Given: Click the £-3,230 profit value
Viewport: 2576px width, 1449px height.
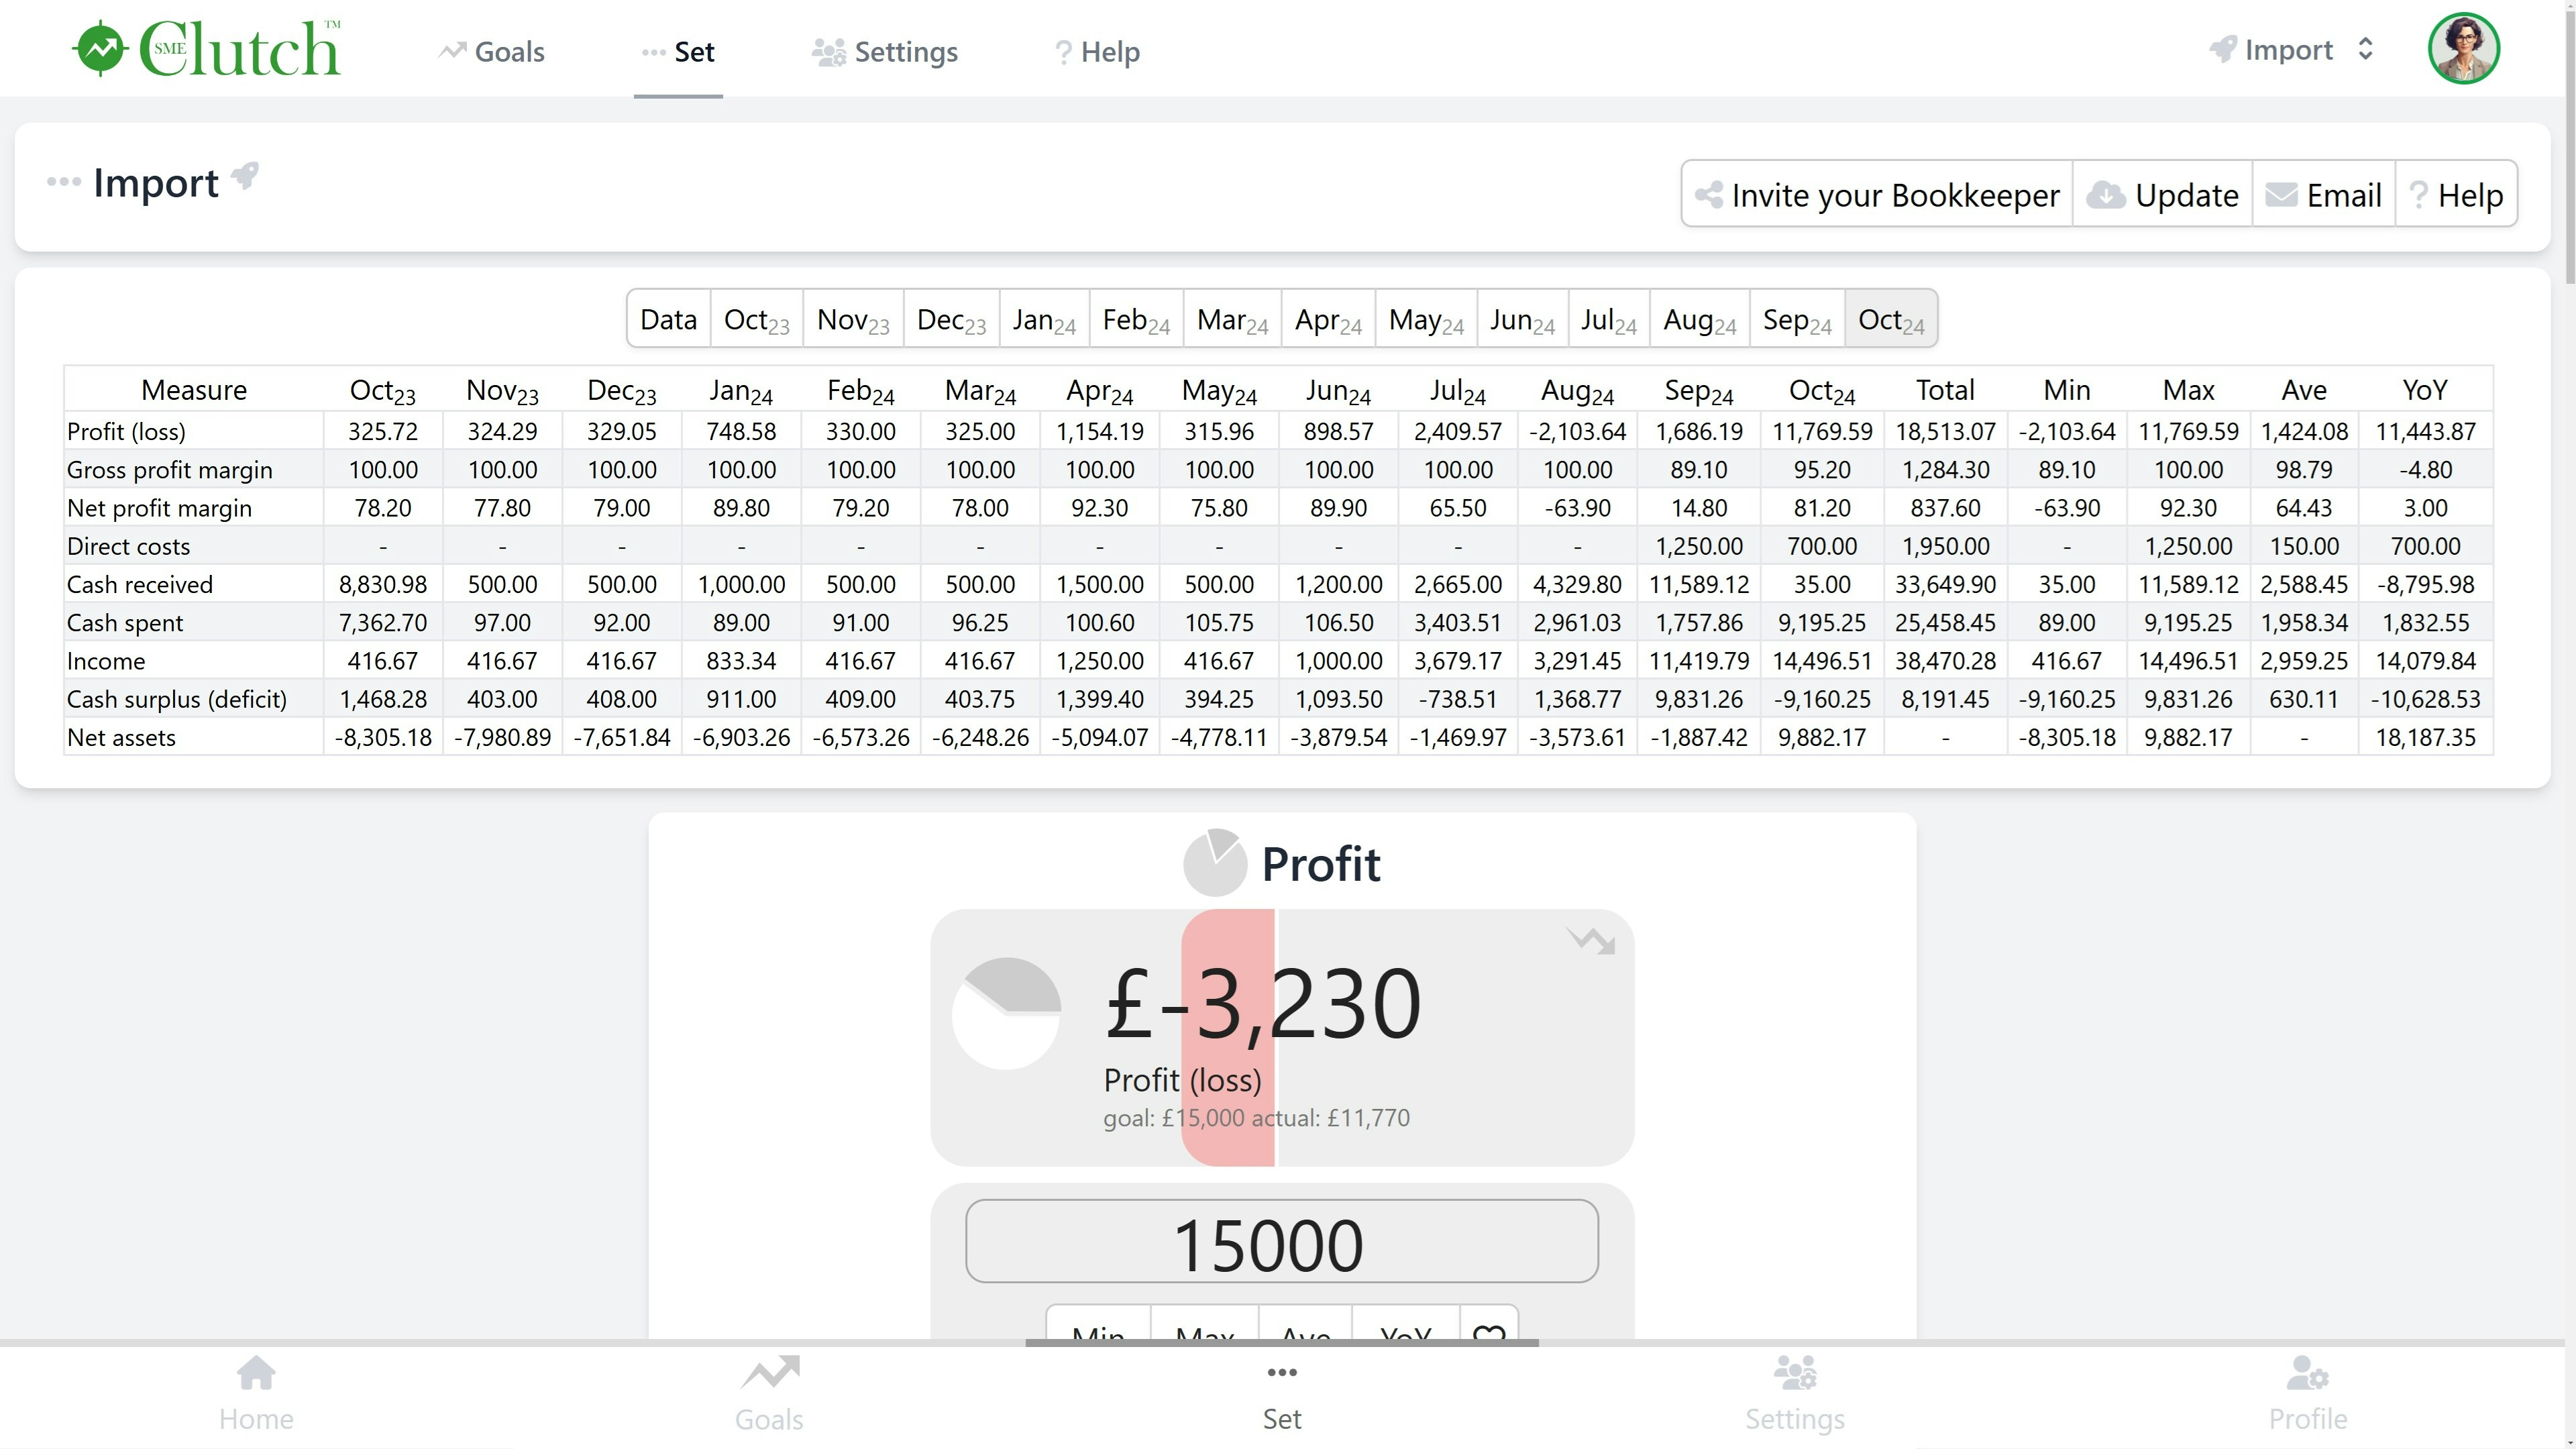Looking at the screenshot, I should (1262, 1003).
